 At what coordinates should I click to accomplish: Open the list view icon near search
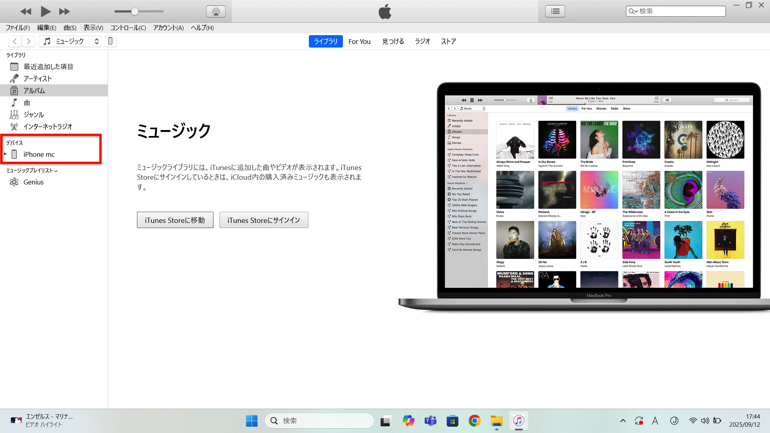(555, 12)
